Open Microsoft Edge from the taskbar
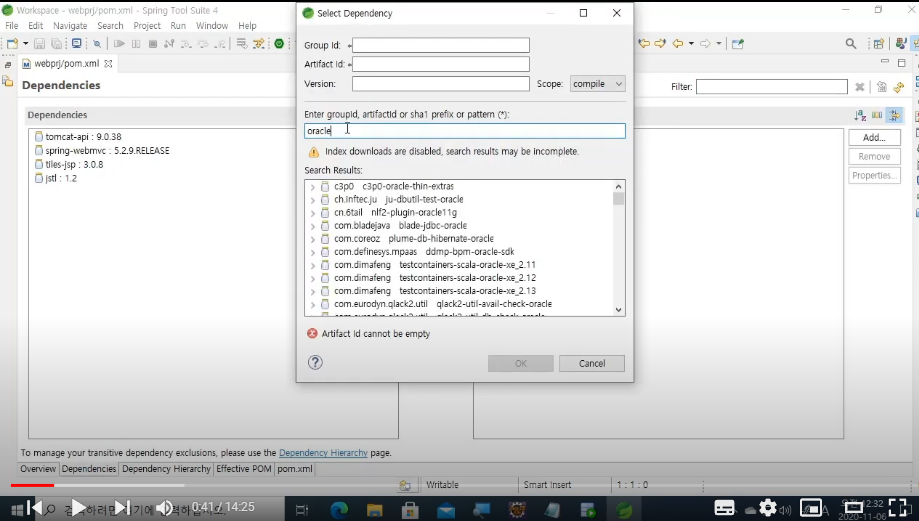The image size is (919, 521). coord(339,510)
